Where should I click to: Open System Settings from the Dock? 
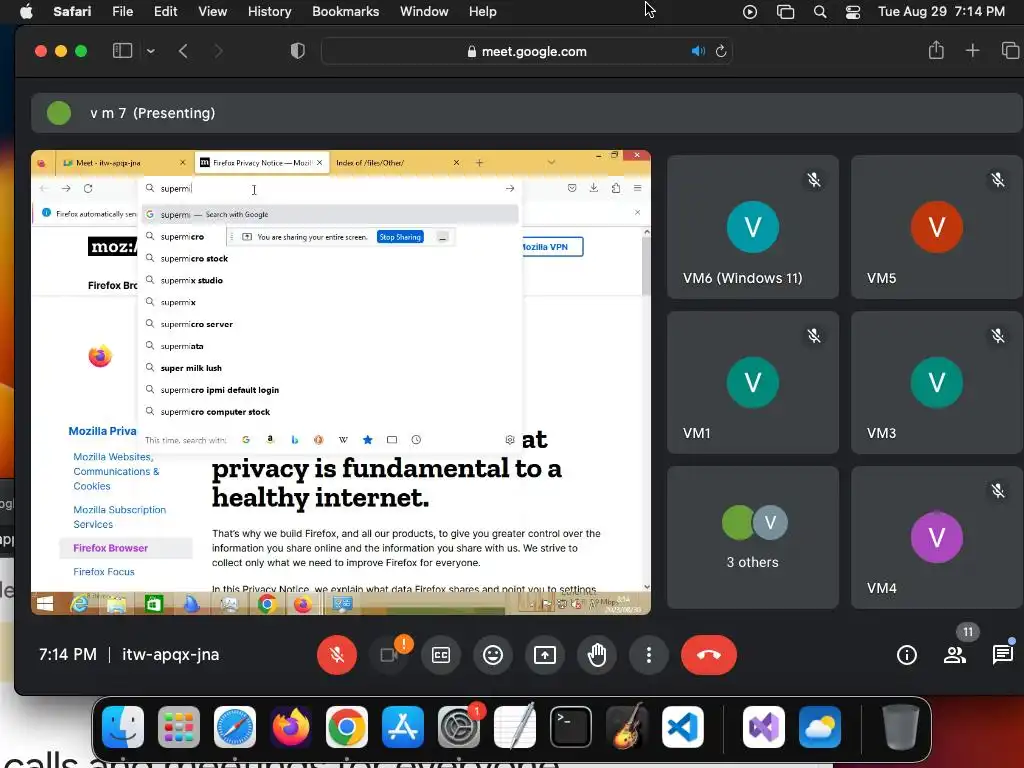point(459,727)
